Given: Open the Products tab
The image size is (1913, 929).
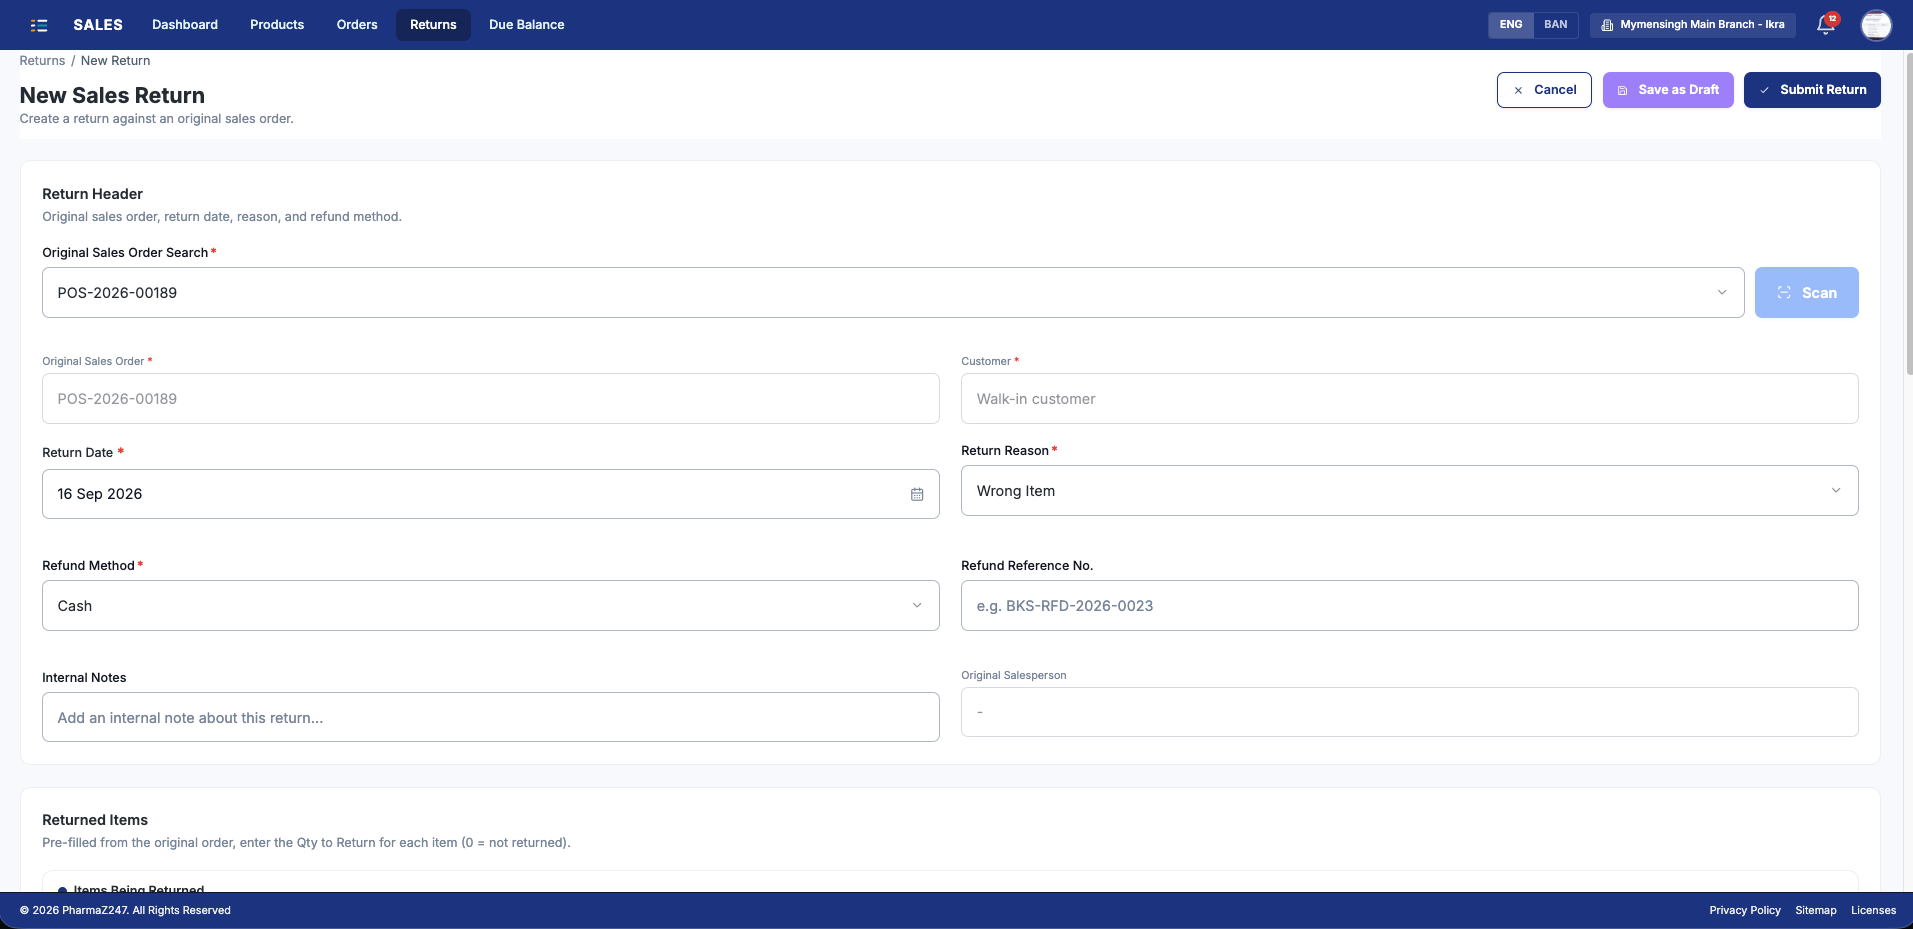Looking at the screenshot, I should click(x=277, y=25).
